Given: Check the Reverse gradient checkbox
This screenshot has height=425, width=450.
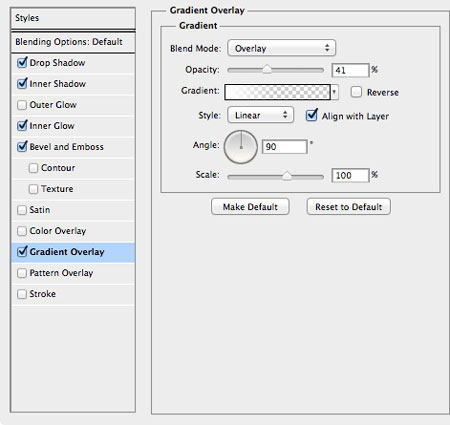Looking at the screenshot, I should point(356,92).
